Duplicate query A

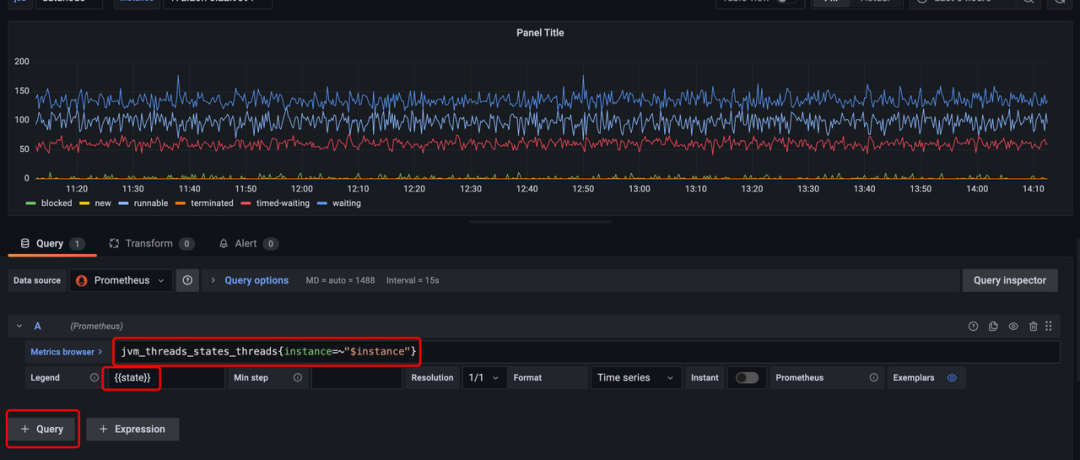993,326
